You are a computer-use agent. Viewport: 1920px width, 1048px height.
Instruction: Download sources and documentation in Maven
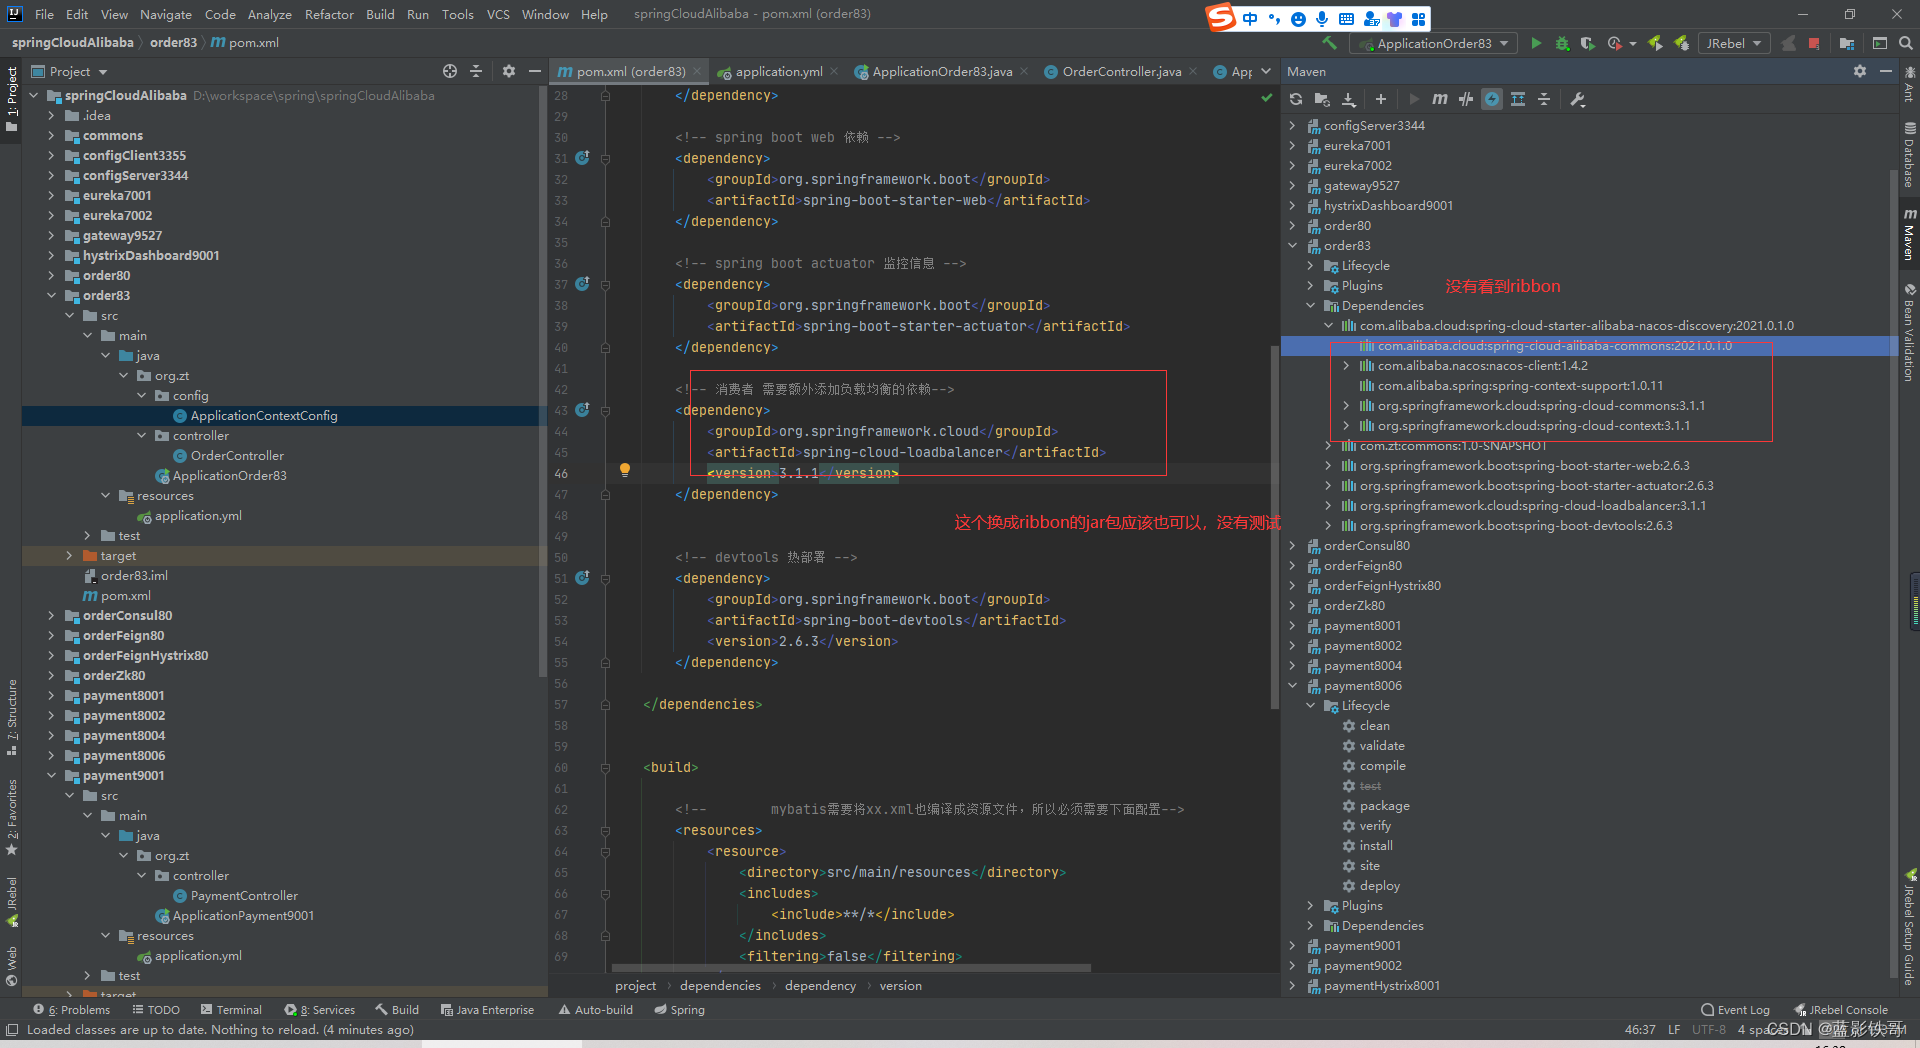point(1349,99)
